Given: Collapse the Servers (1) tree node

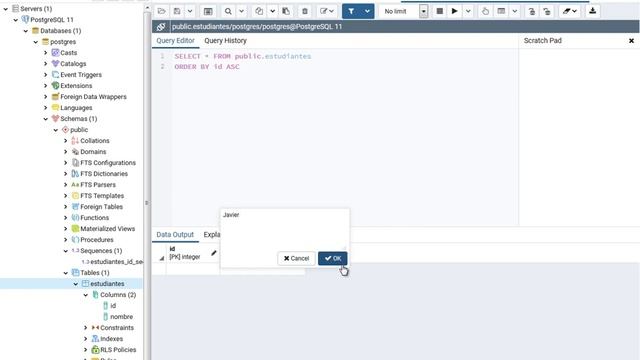Looking at the screenshot, I should pyautogui.click(x=6, y=9).
